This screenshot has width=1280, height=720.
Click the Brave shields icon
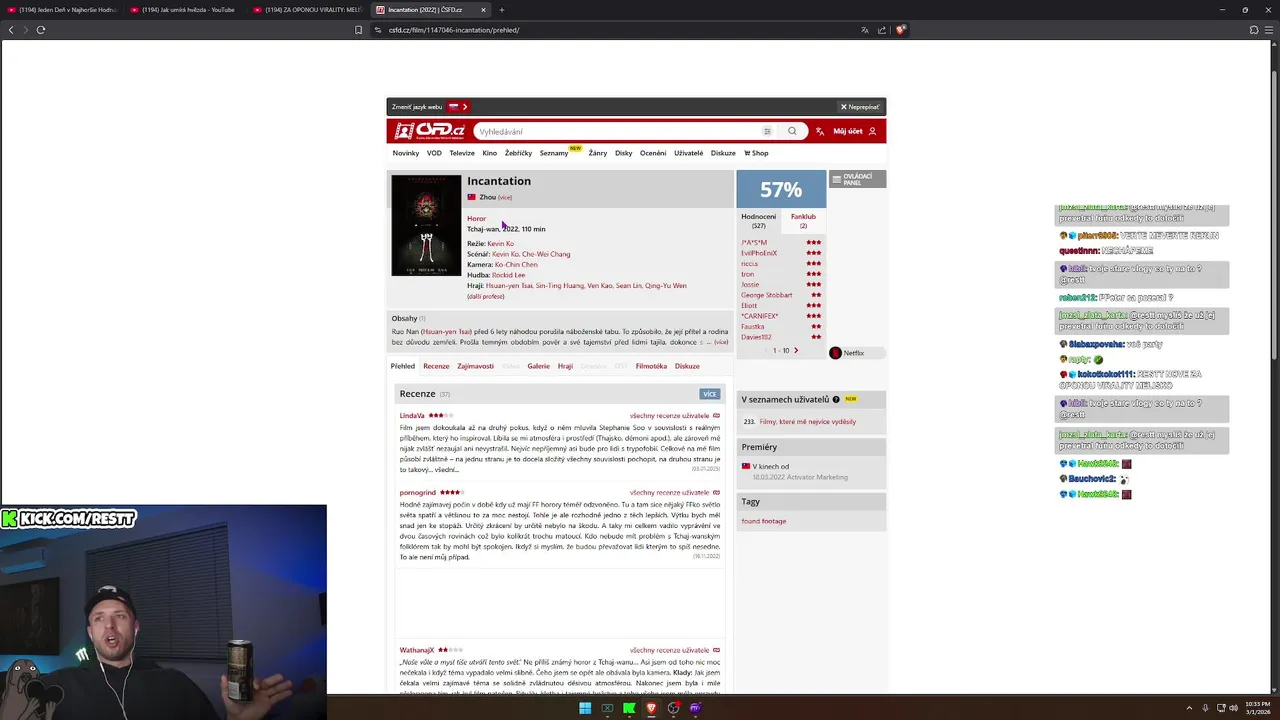pyautogui.click(x=900, y=30)
